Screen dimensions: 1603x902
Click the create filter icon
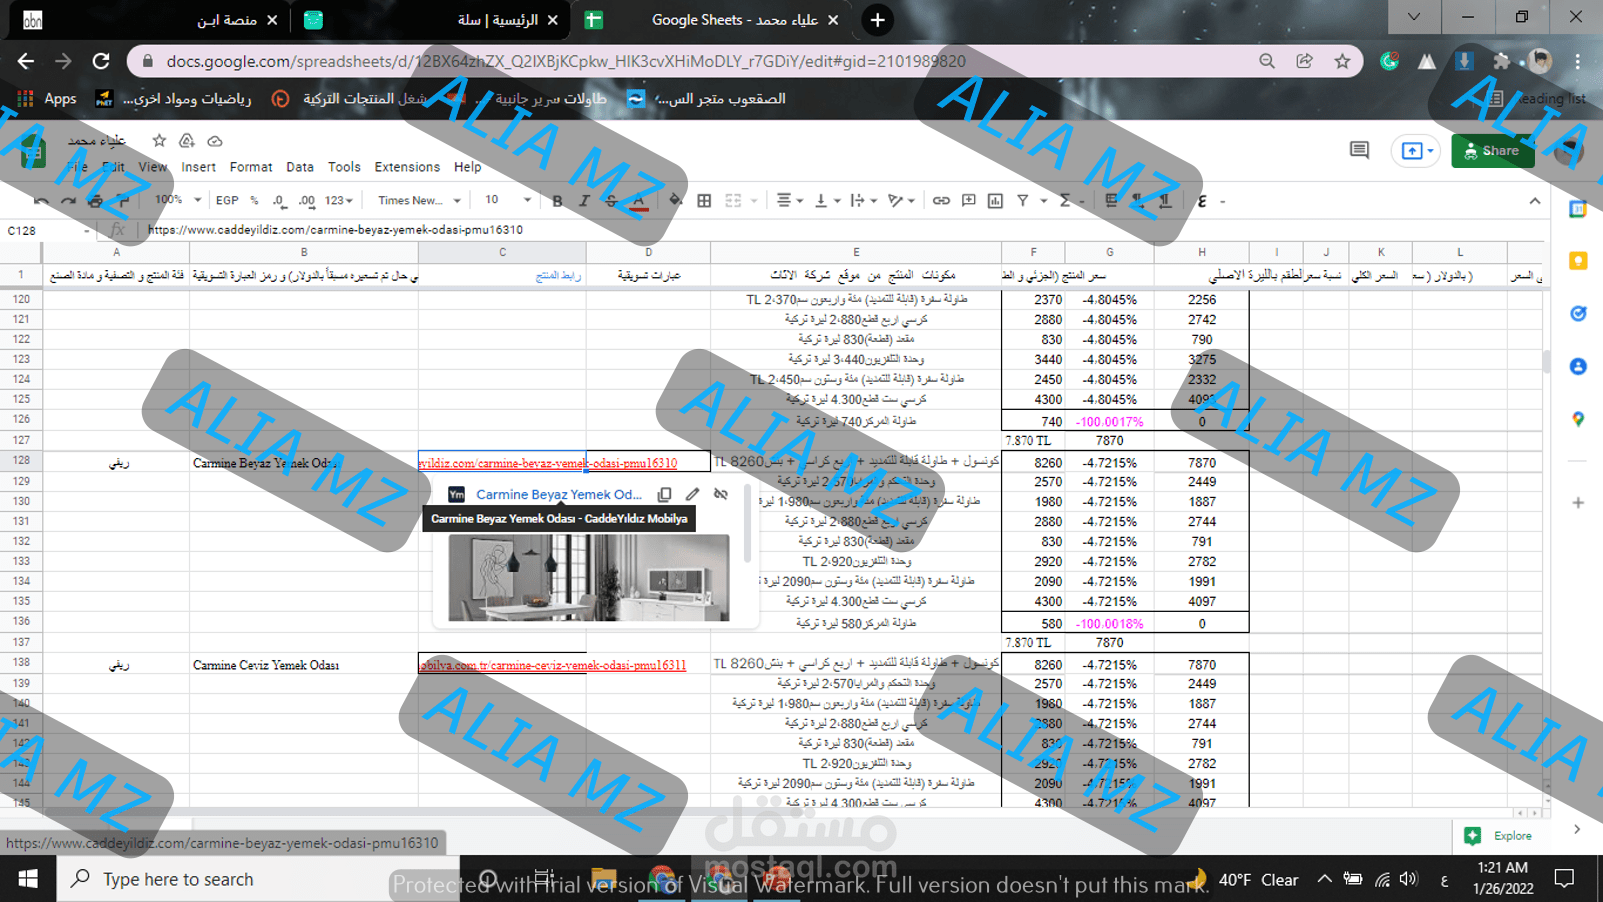tap(1023, 201)
